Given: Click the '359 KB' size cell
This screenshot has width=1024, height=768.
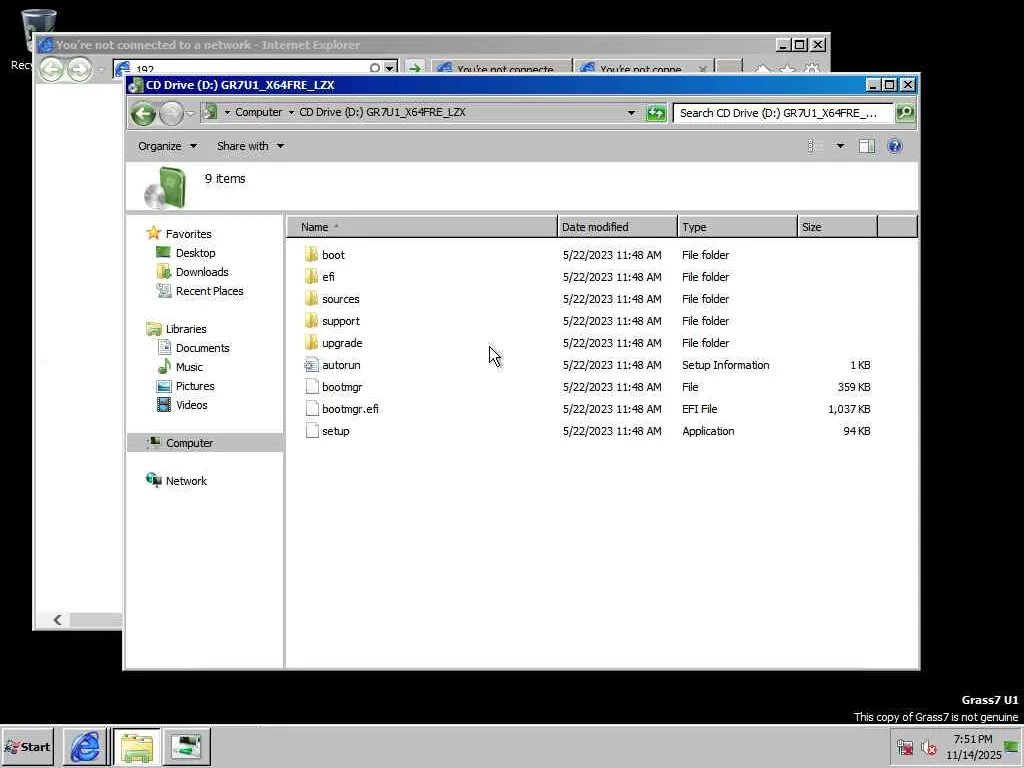Looking at the screenshot, I should click(854, 387).
